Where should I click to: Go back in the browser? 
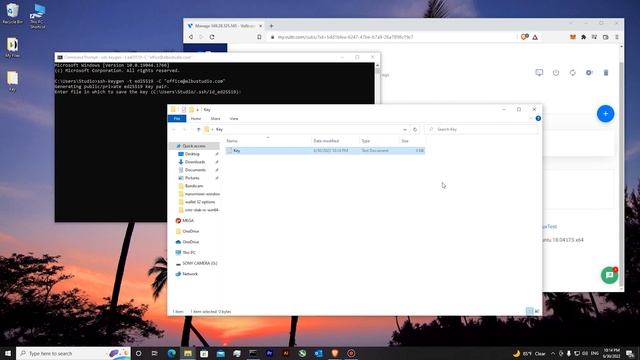(x=191, y=37)
